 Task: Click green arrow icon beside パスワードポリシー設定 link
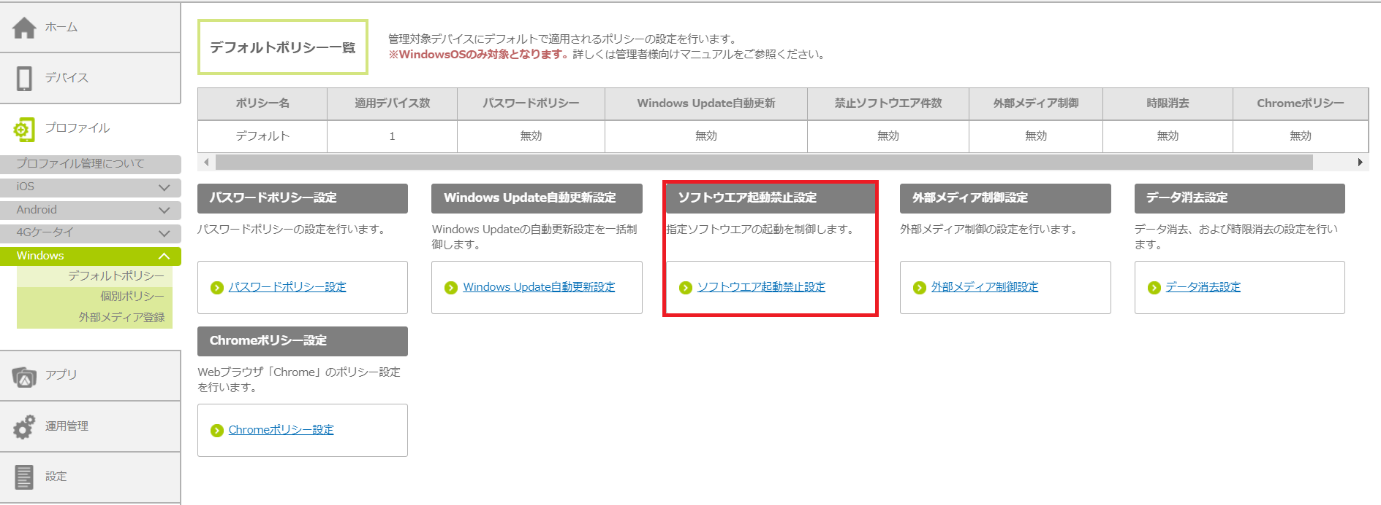tap(217, 288)
